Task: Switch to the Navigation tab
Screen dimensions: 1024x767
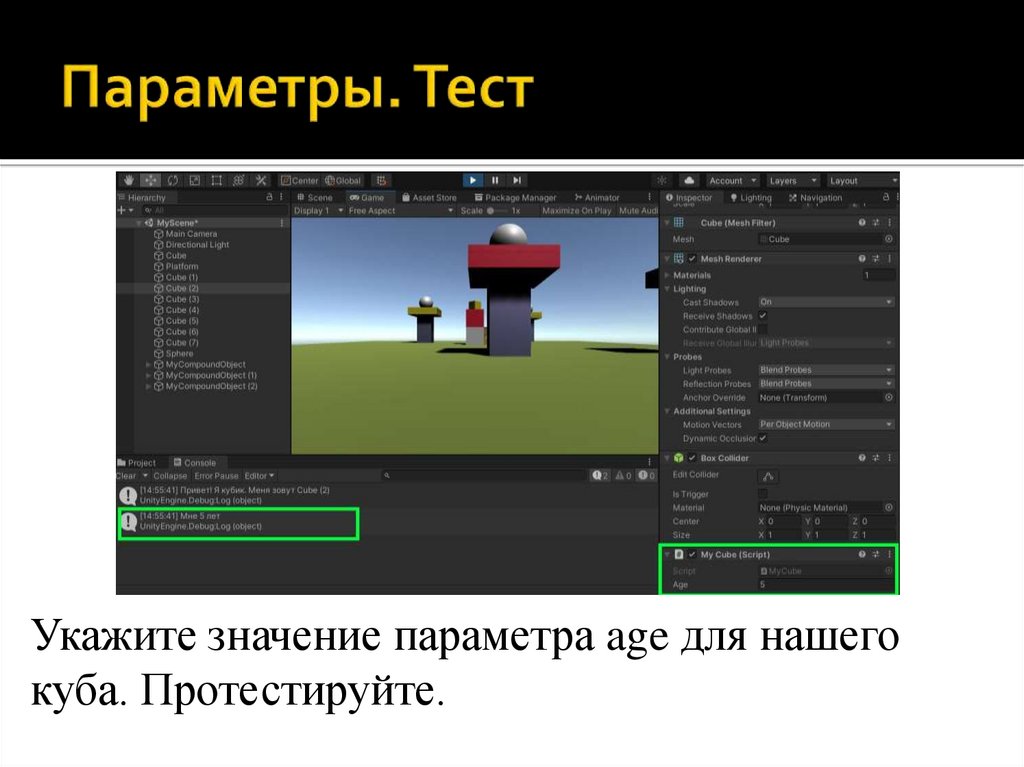Action: tap(815, 197)
